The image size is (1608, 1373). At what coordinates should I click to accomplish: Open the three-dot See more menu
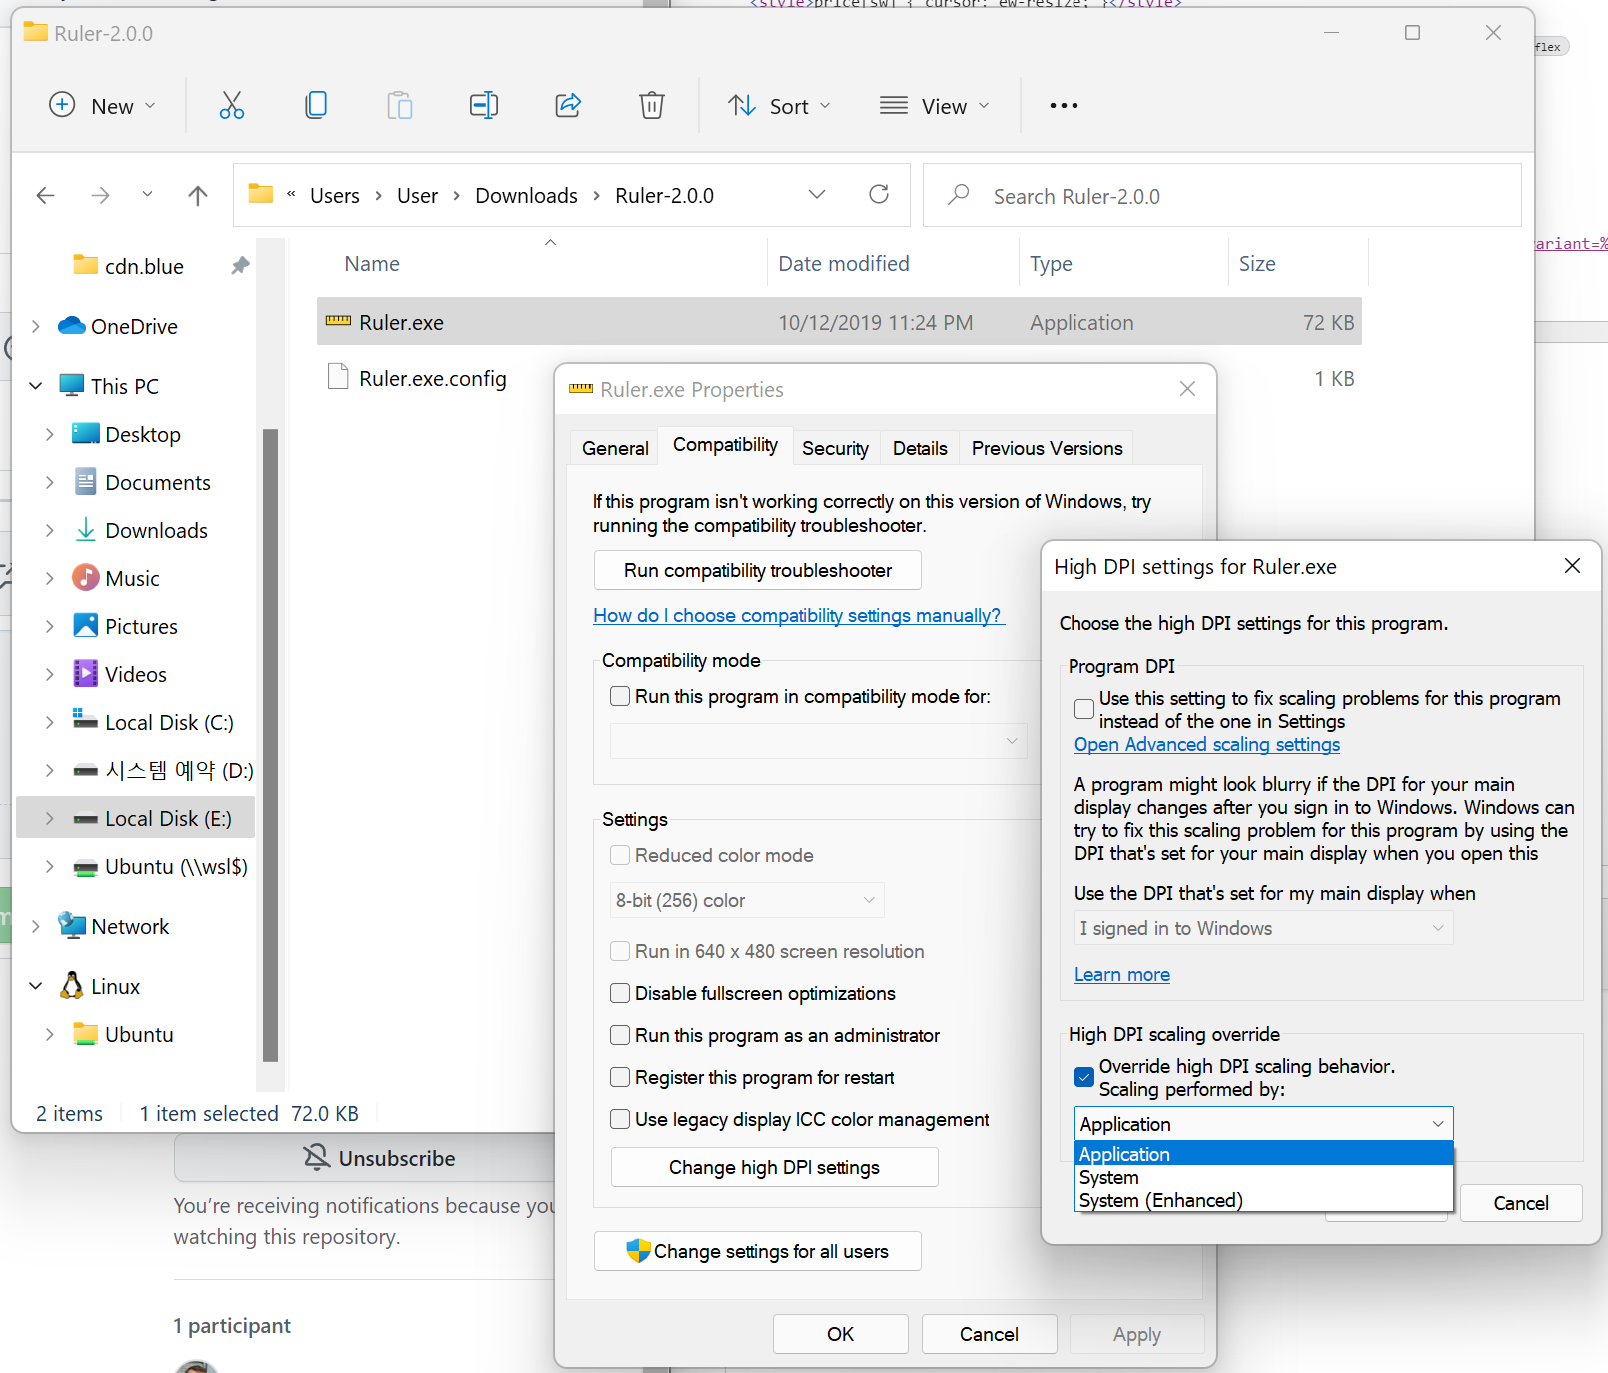(1064, 105)
